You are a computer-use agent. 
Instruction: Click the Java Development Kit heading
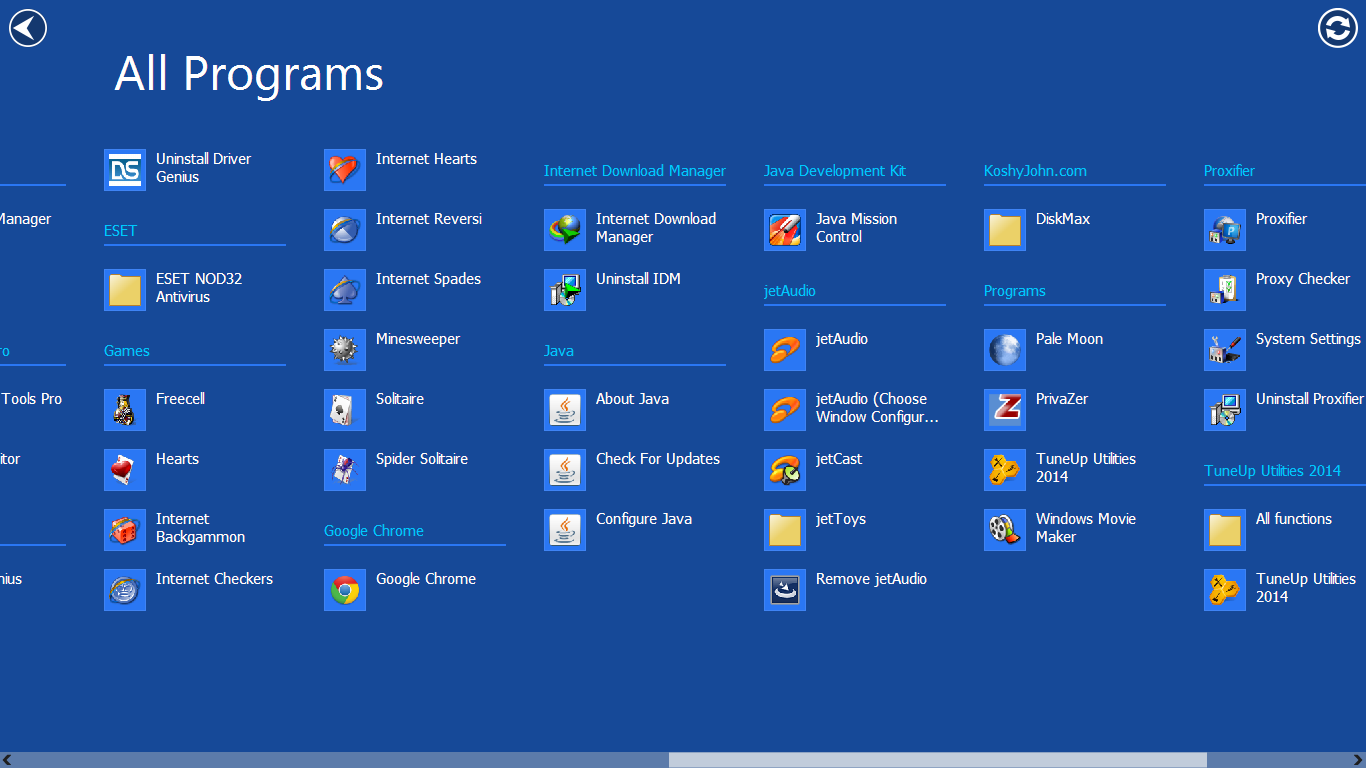point(835,171)
